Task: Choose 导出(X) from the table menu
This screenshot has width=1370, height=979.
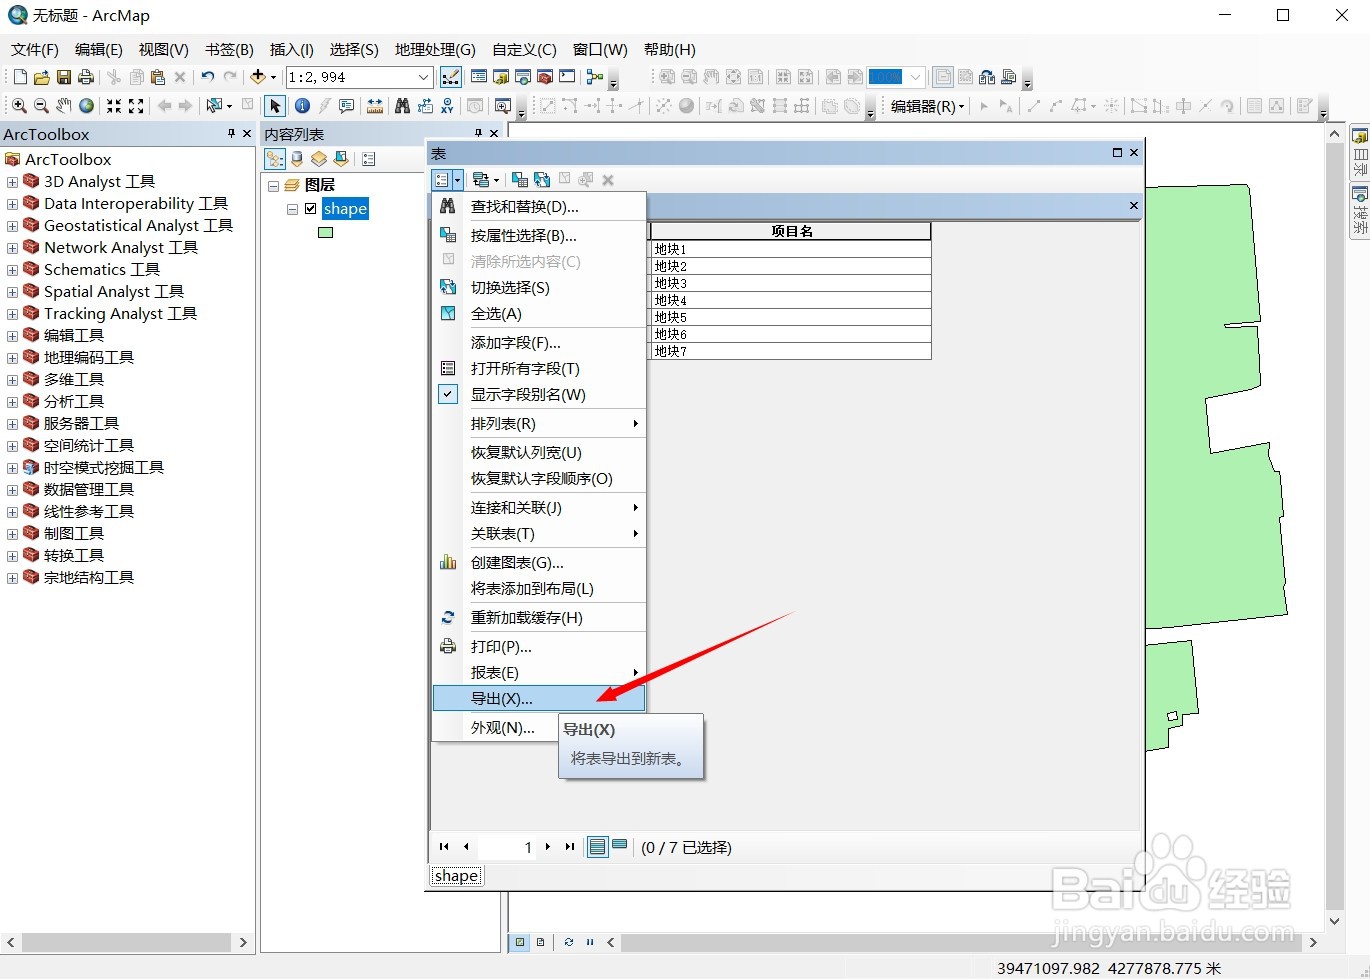Action: click(x=498, y=698)
